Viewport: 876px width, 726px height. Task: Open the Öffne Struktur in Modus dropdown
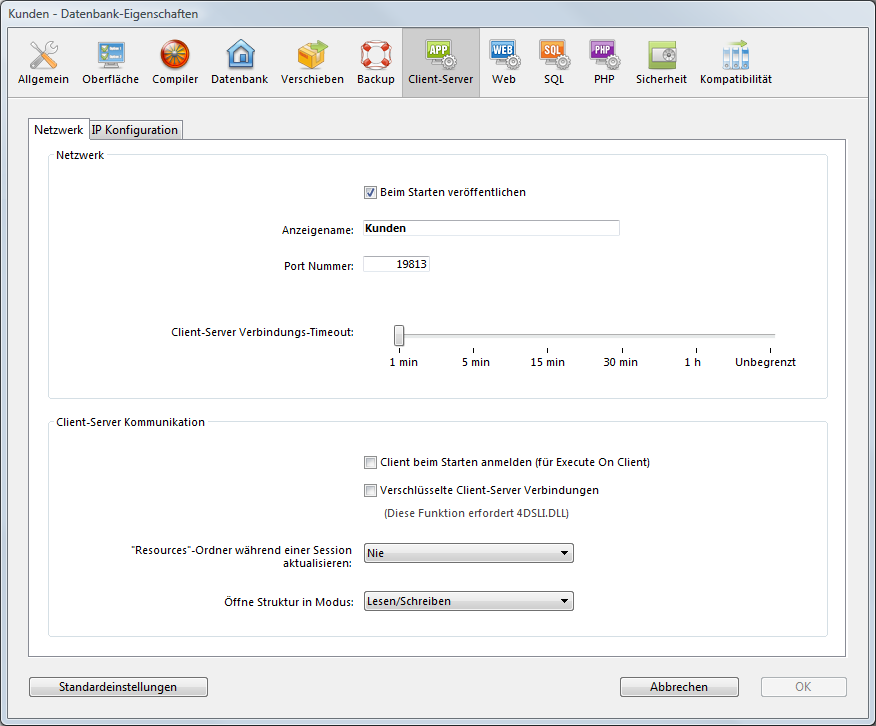click(468, 602)
